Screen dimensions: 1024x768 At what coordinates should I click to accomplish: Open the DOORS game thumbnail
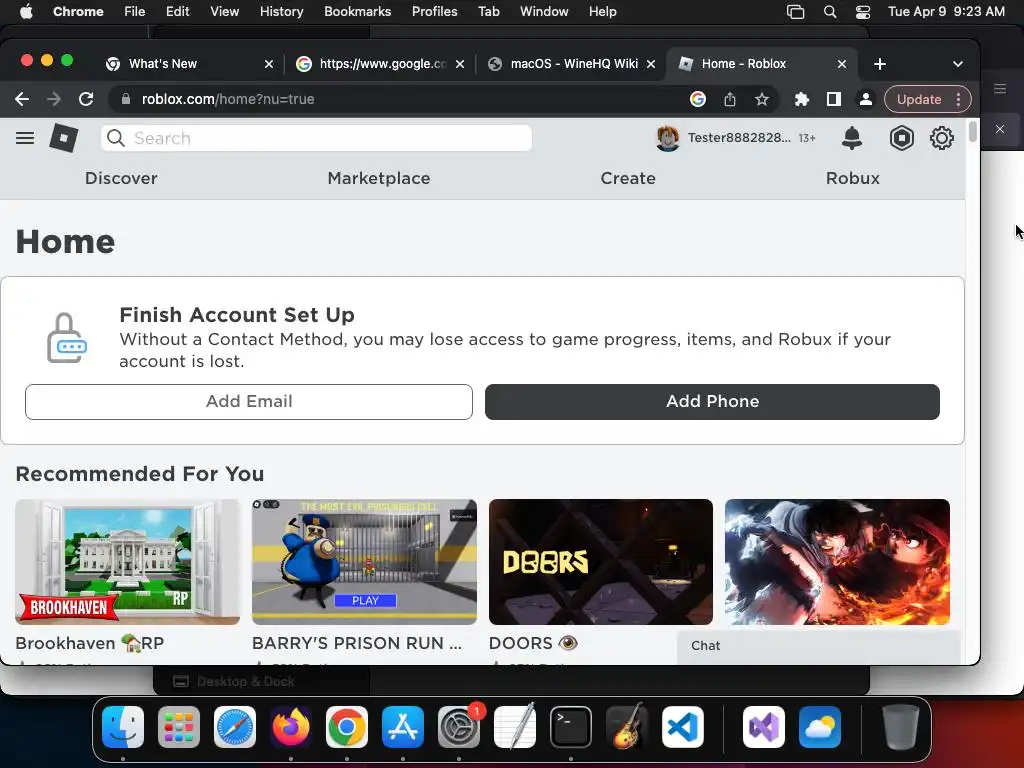(600, 562)
